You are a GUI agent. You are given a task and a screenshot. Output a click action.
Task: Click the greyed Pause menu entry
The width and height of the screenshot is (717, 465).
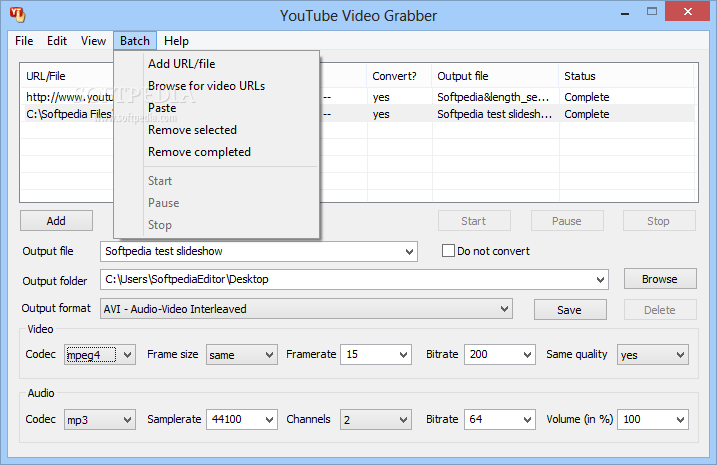tap(163, 203)
